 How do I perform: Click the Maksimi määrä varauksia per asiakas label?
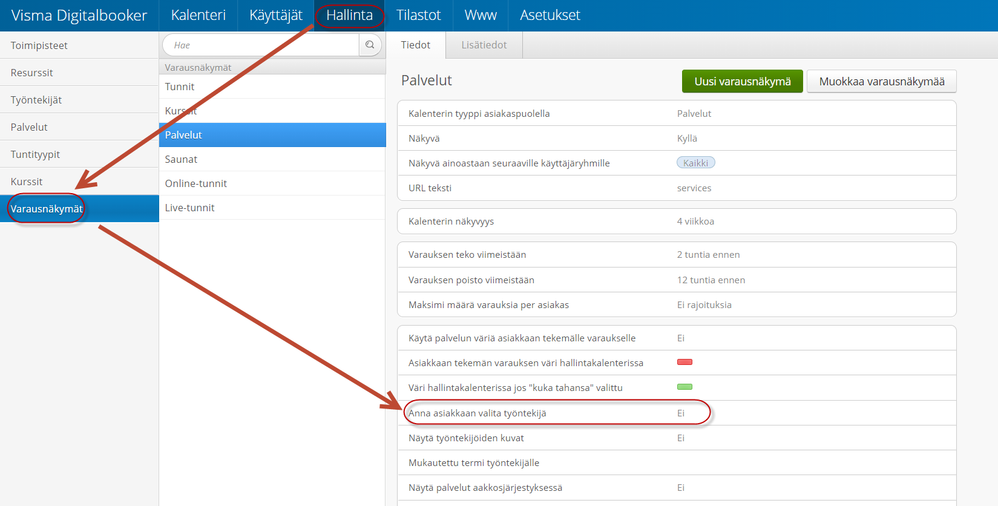point(488,305)
